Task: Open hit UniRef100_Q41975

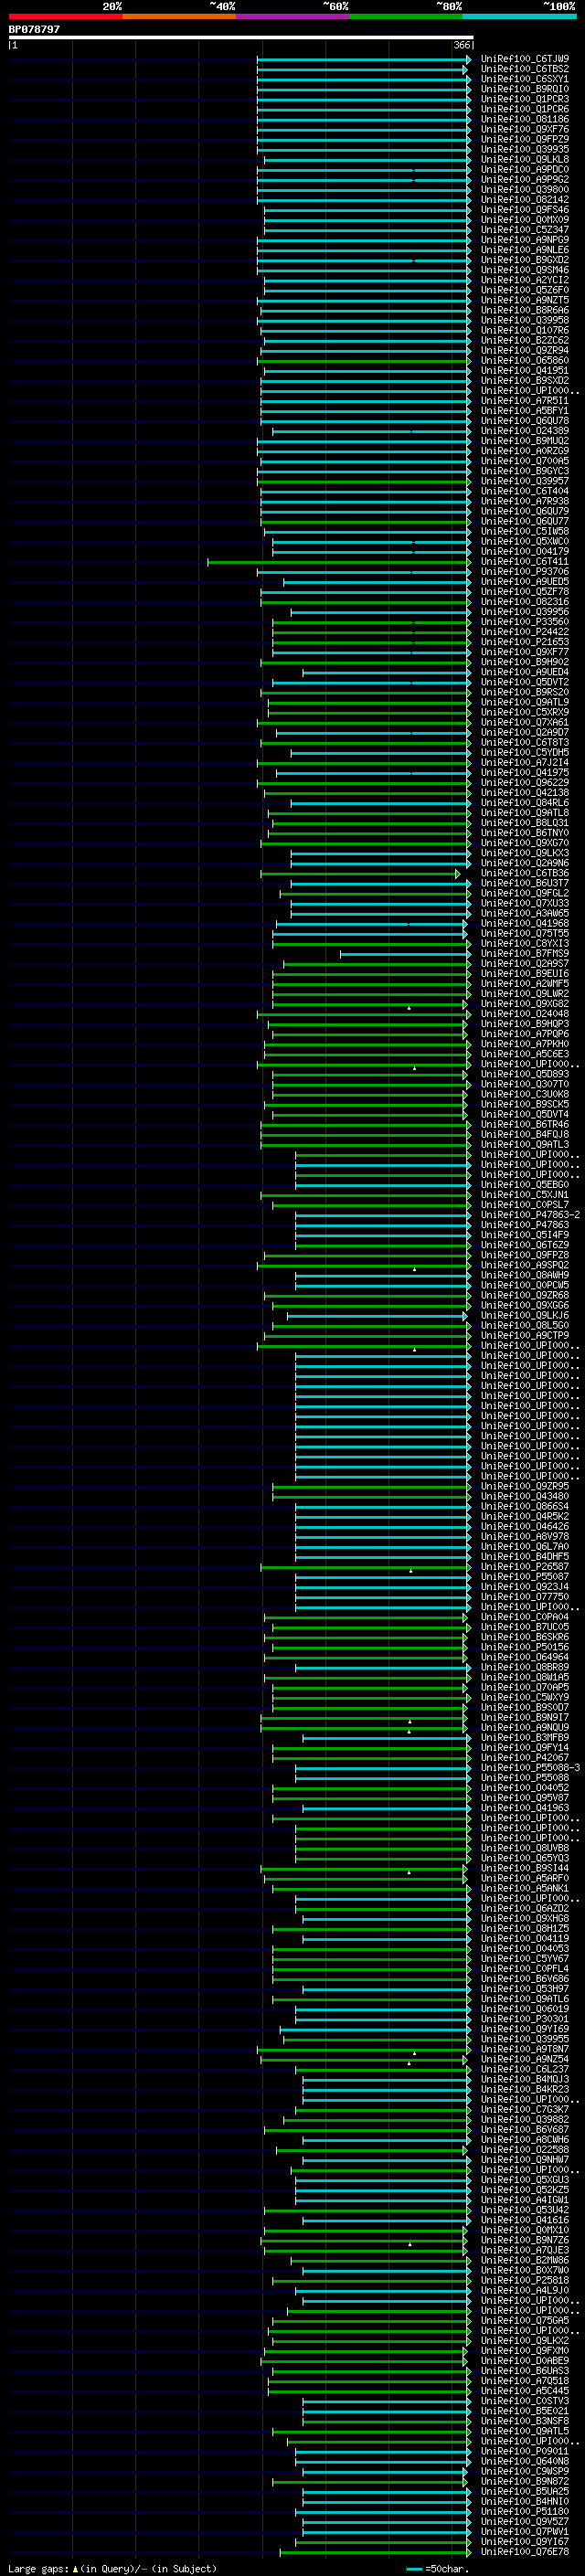Action: tap(525, 772)
